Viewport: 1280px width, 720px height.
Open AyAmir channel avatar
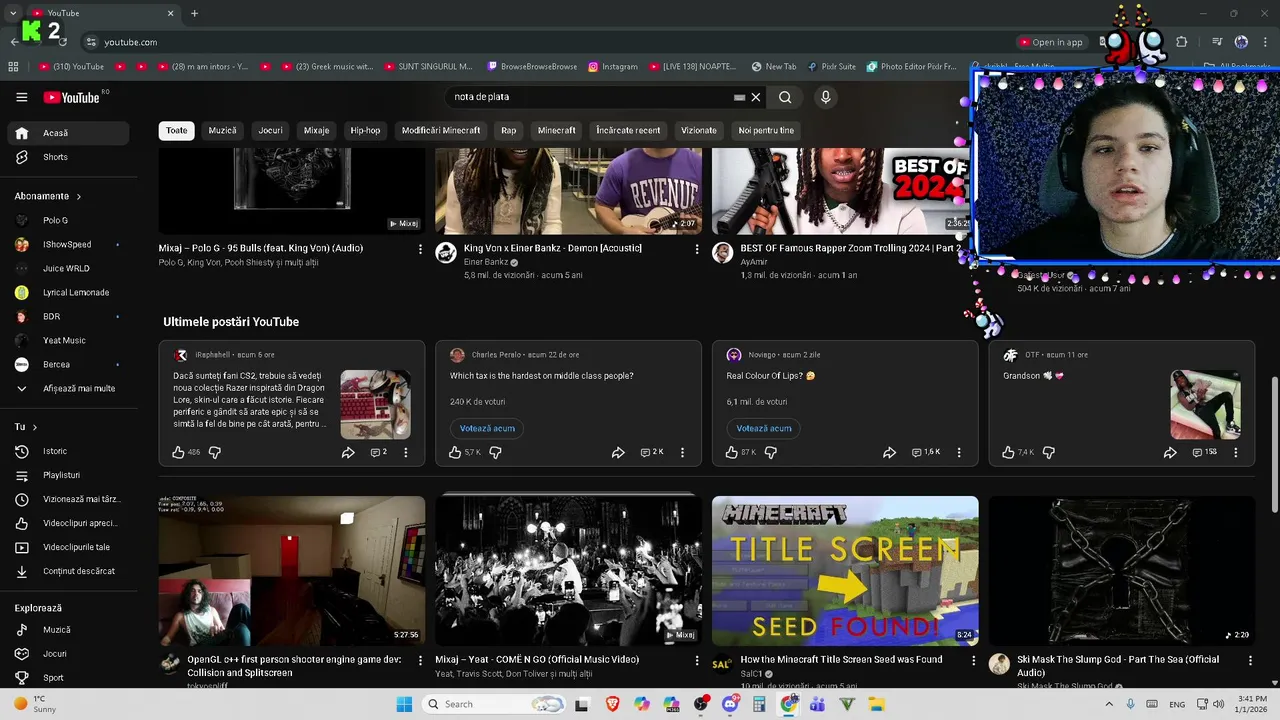[722, 252]
